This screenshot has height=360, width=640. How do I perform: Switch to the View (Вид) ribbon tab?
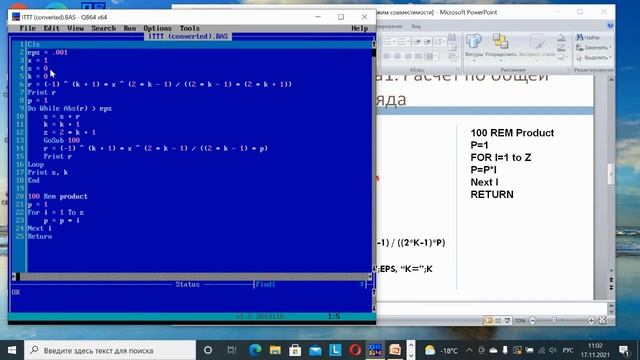[x=416, y=26]
